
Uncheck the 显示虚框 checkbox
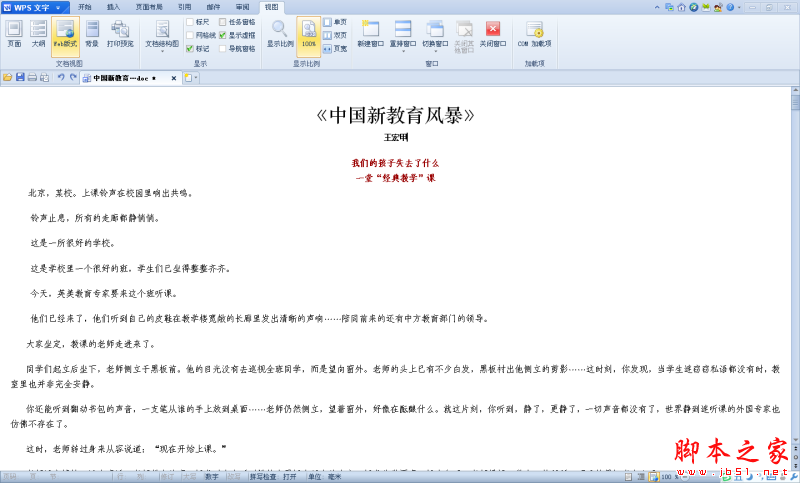[x=222, y=35]
